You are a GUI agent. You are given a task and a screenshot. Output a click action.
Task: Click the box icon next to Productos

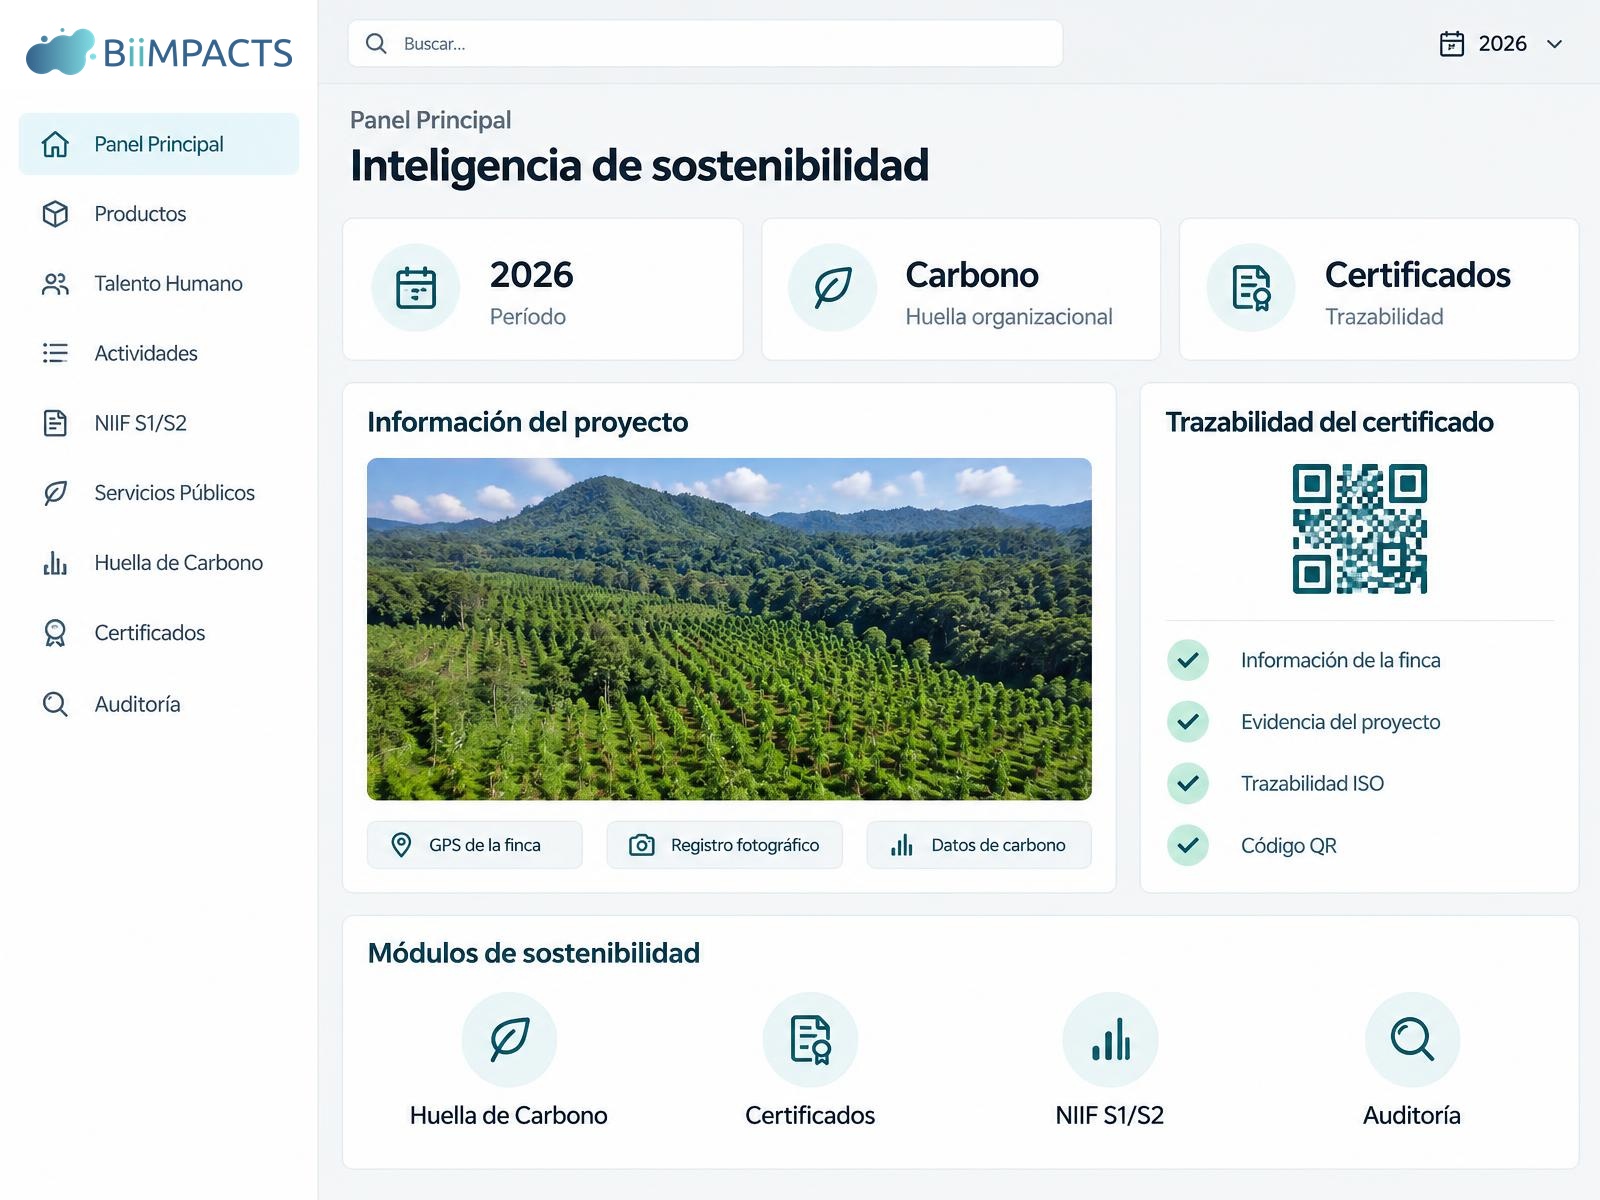pos(55,214)
